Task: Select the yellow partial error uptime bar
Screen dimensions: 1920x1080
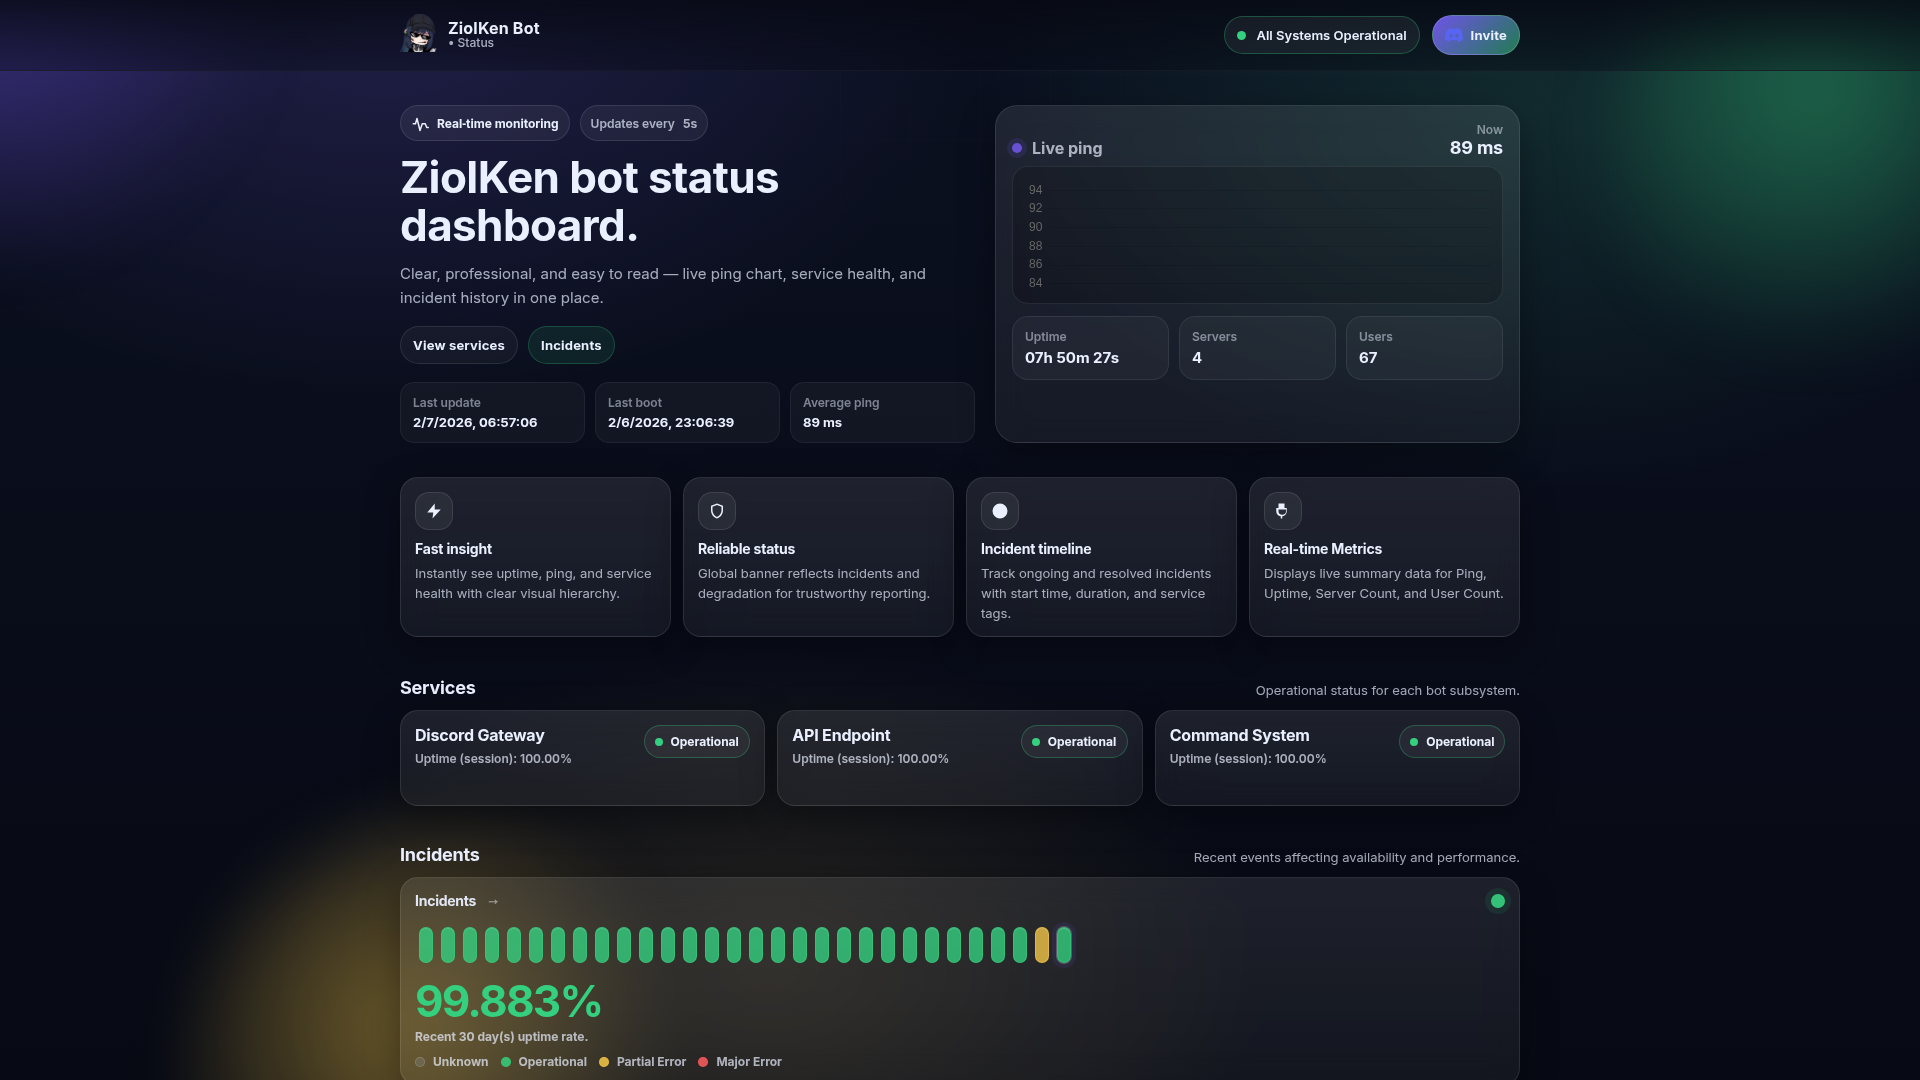Action: click(1042, 945)
